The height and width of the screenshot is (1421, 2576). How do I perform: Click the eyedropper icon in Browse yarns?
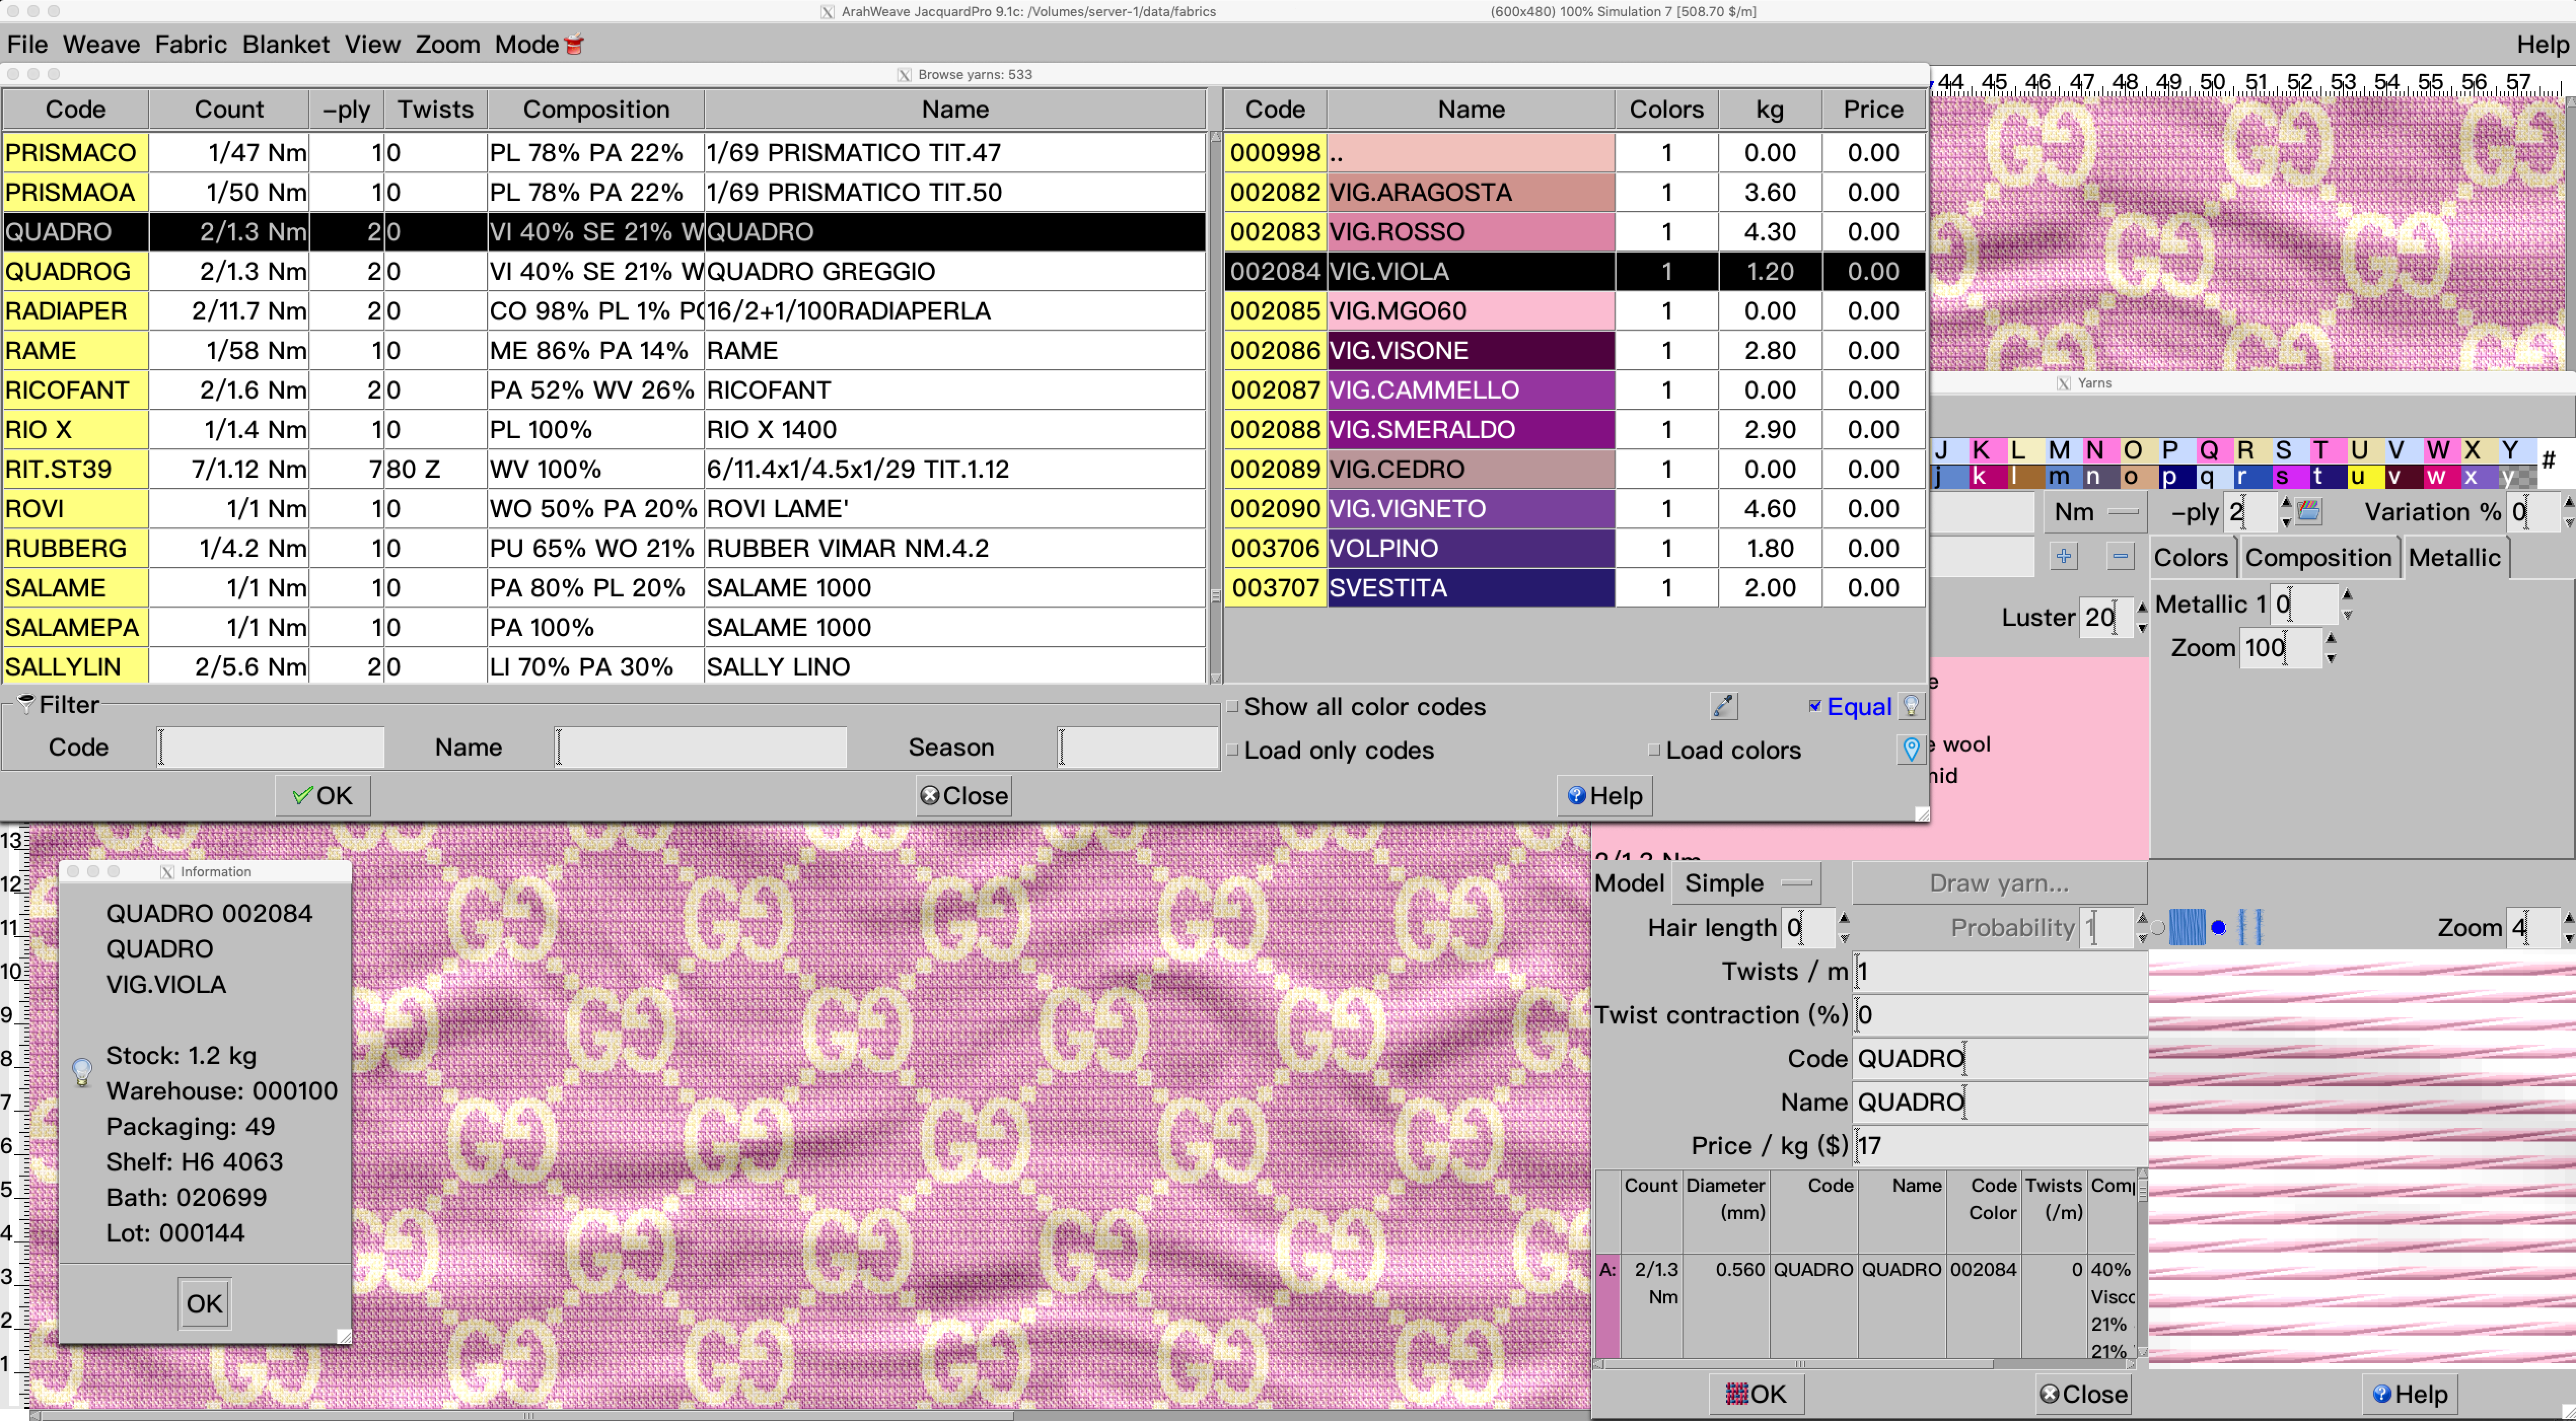click(1723, 706)
